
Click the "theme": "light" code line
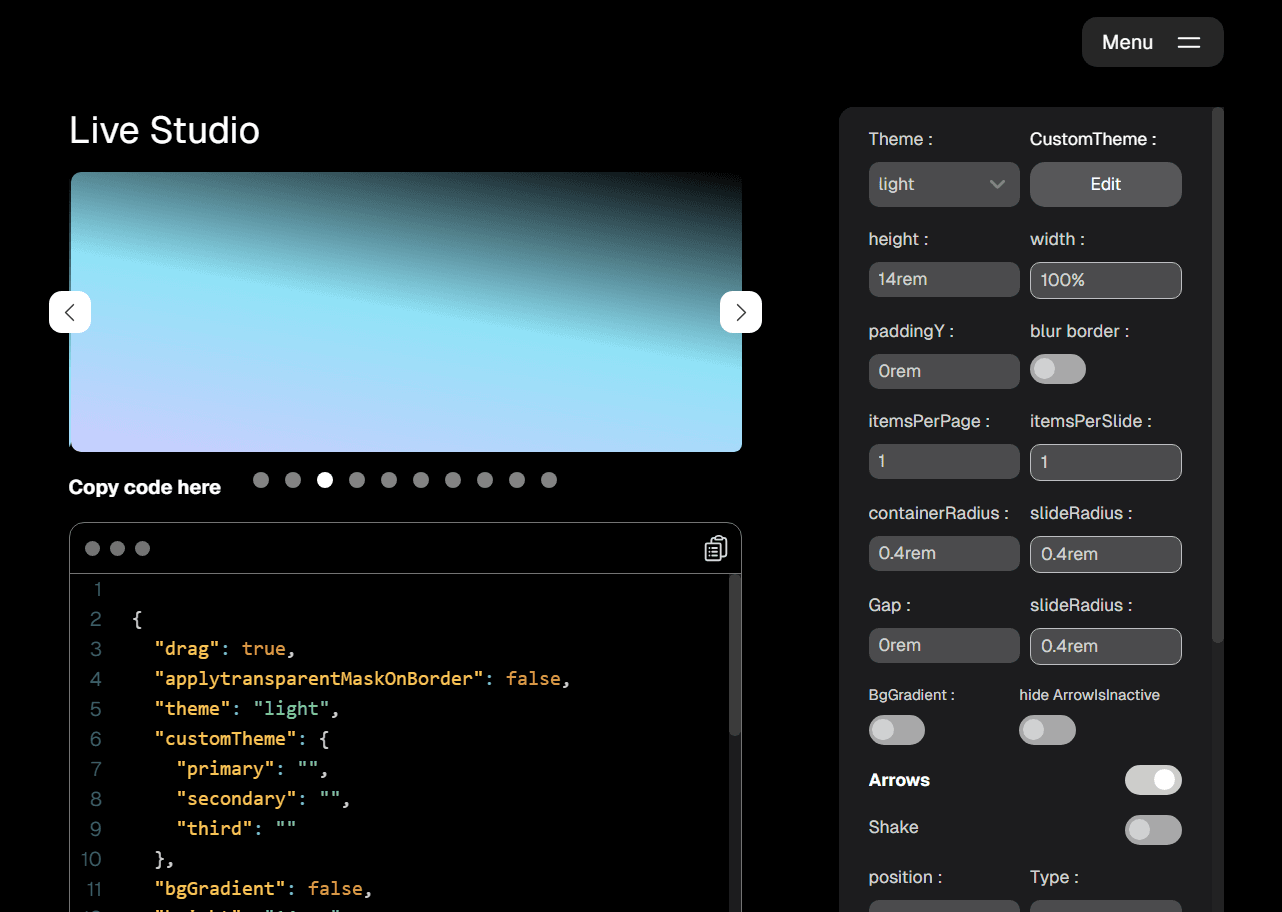click(247, 709)
